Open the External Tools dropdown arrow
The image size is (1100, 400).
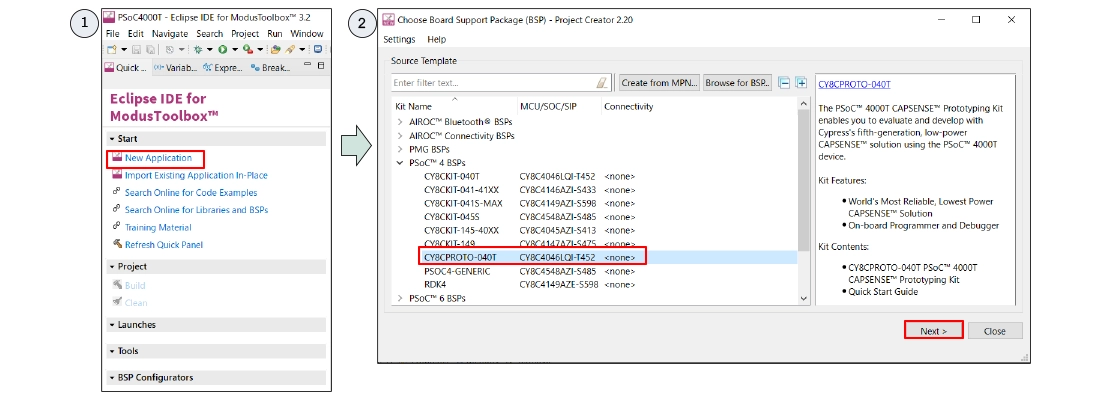point(260,49)
